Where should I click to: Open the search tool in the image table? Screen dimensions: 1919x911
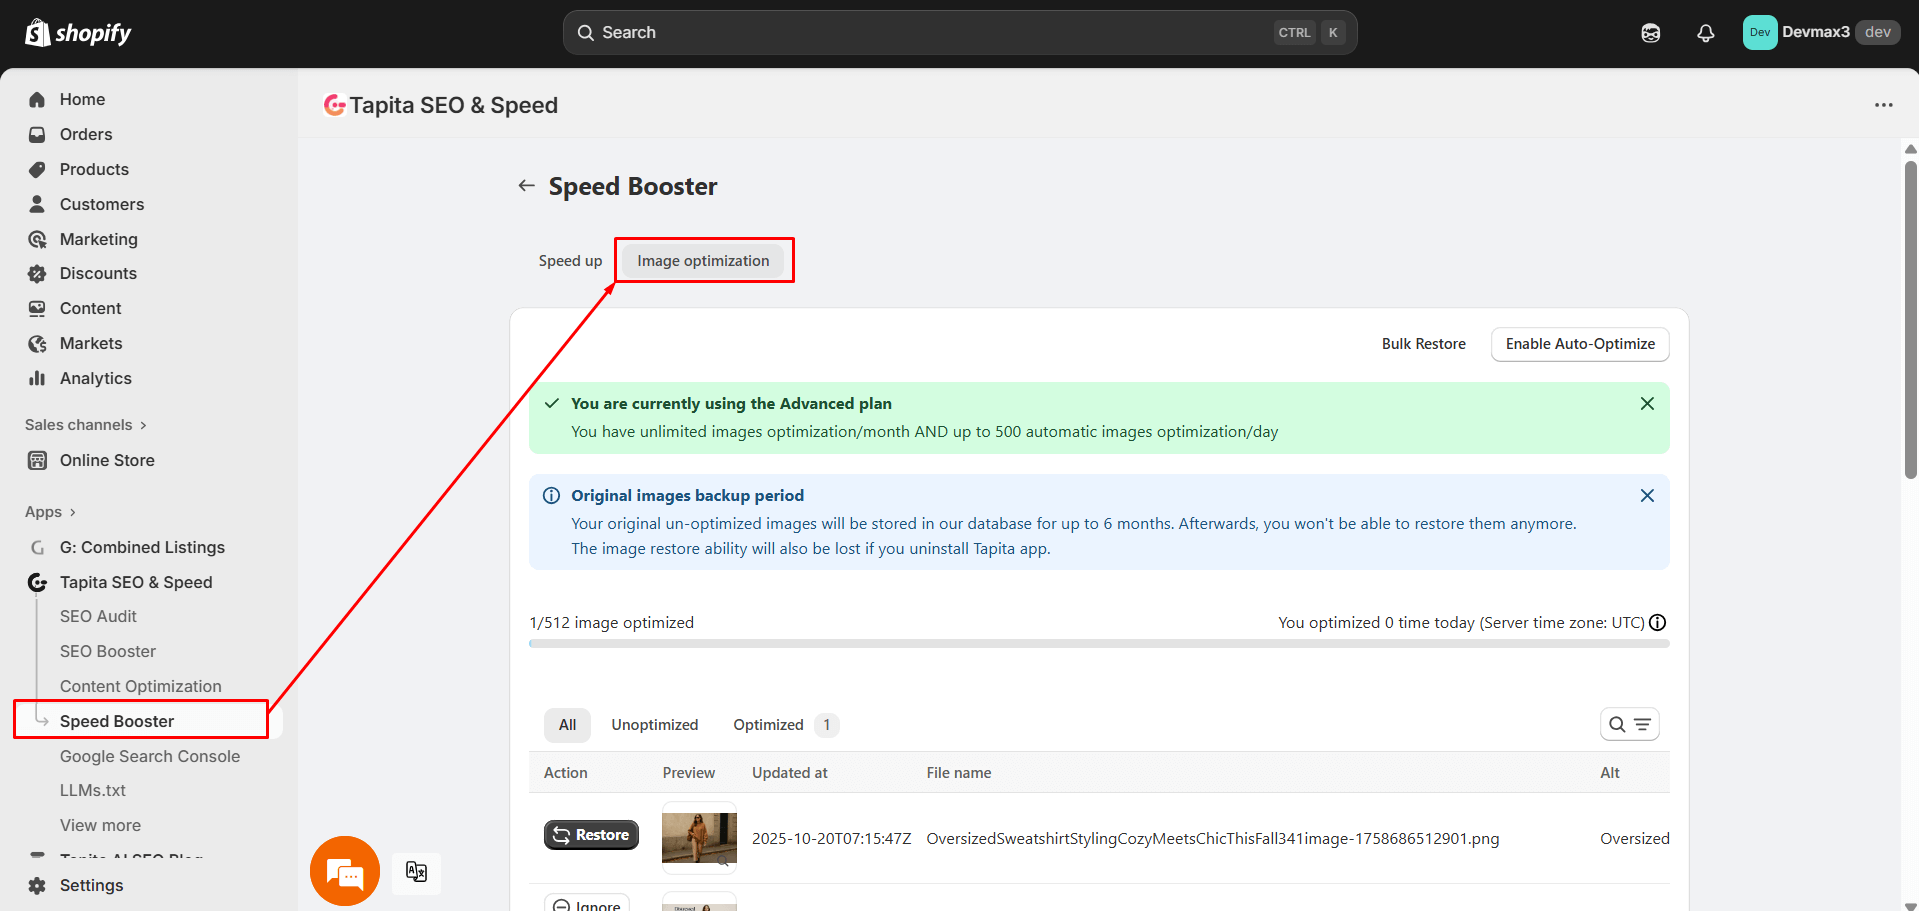click(x=1617, y=724)
